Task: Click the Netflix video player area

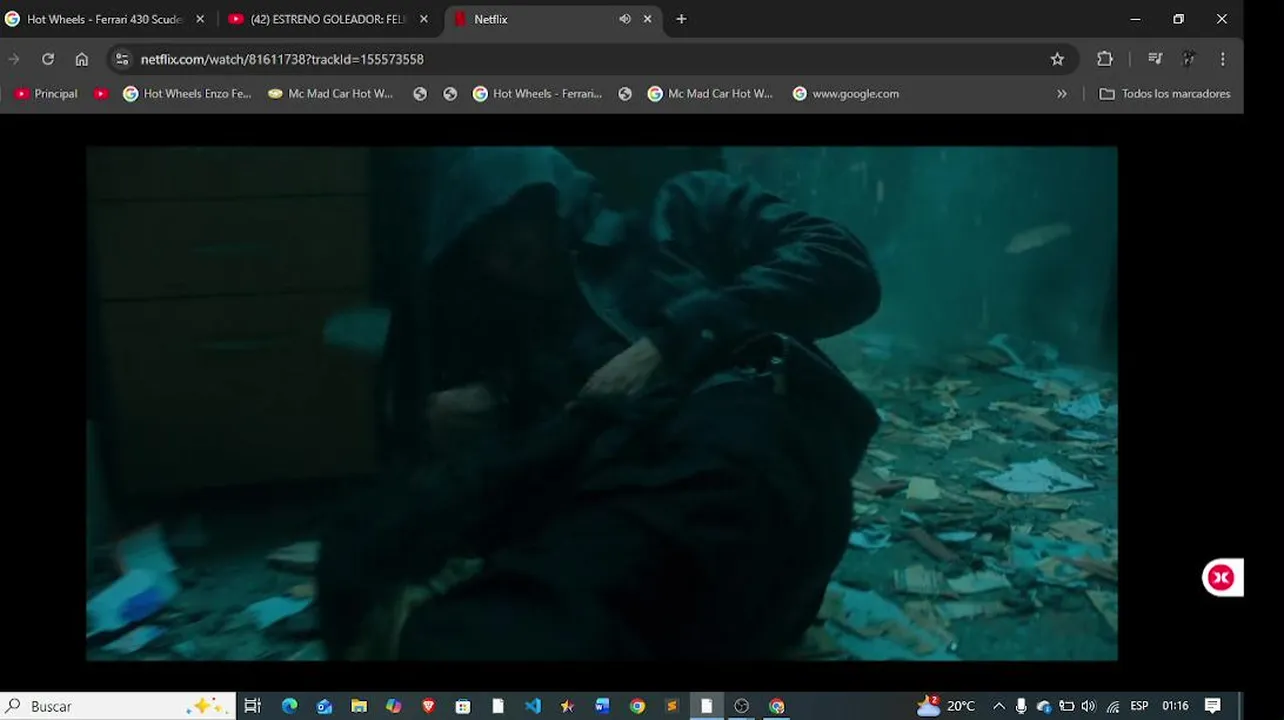Action: tap(601, 403)
